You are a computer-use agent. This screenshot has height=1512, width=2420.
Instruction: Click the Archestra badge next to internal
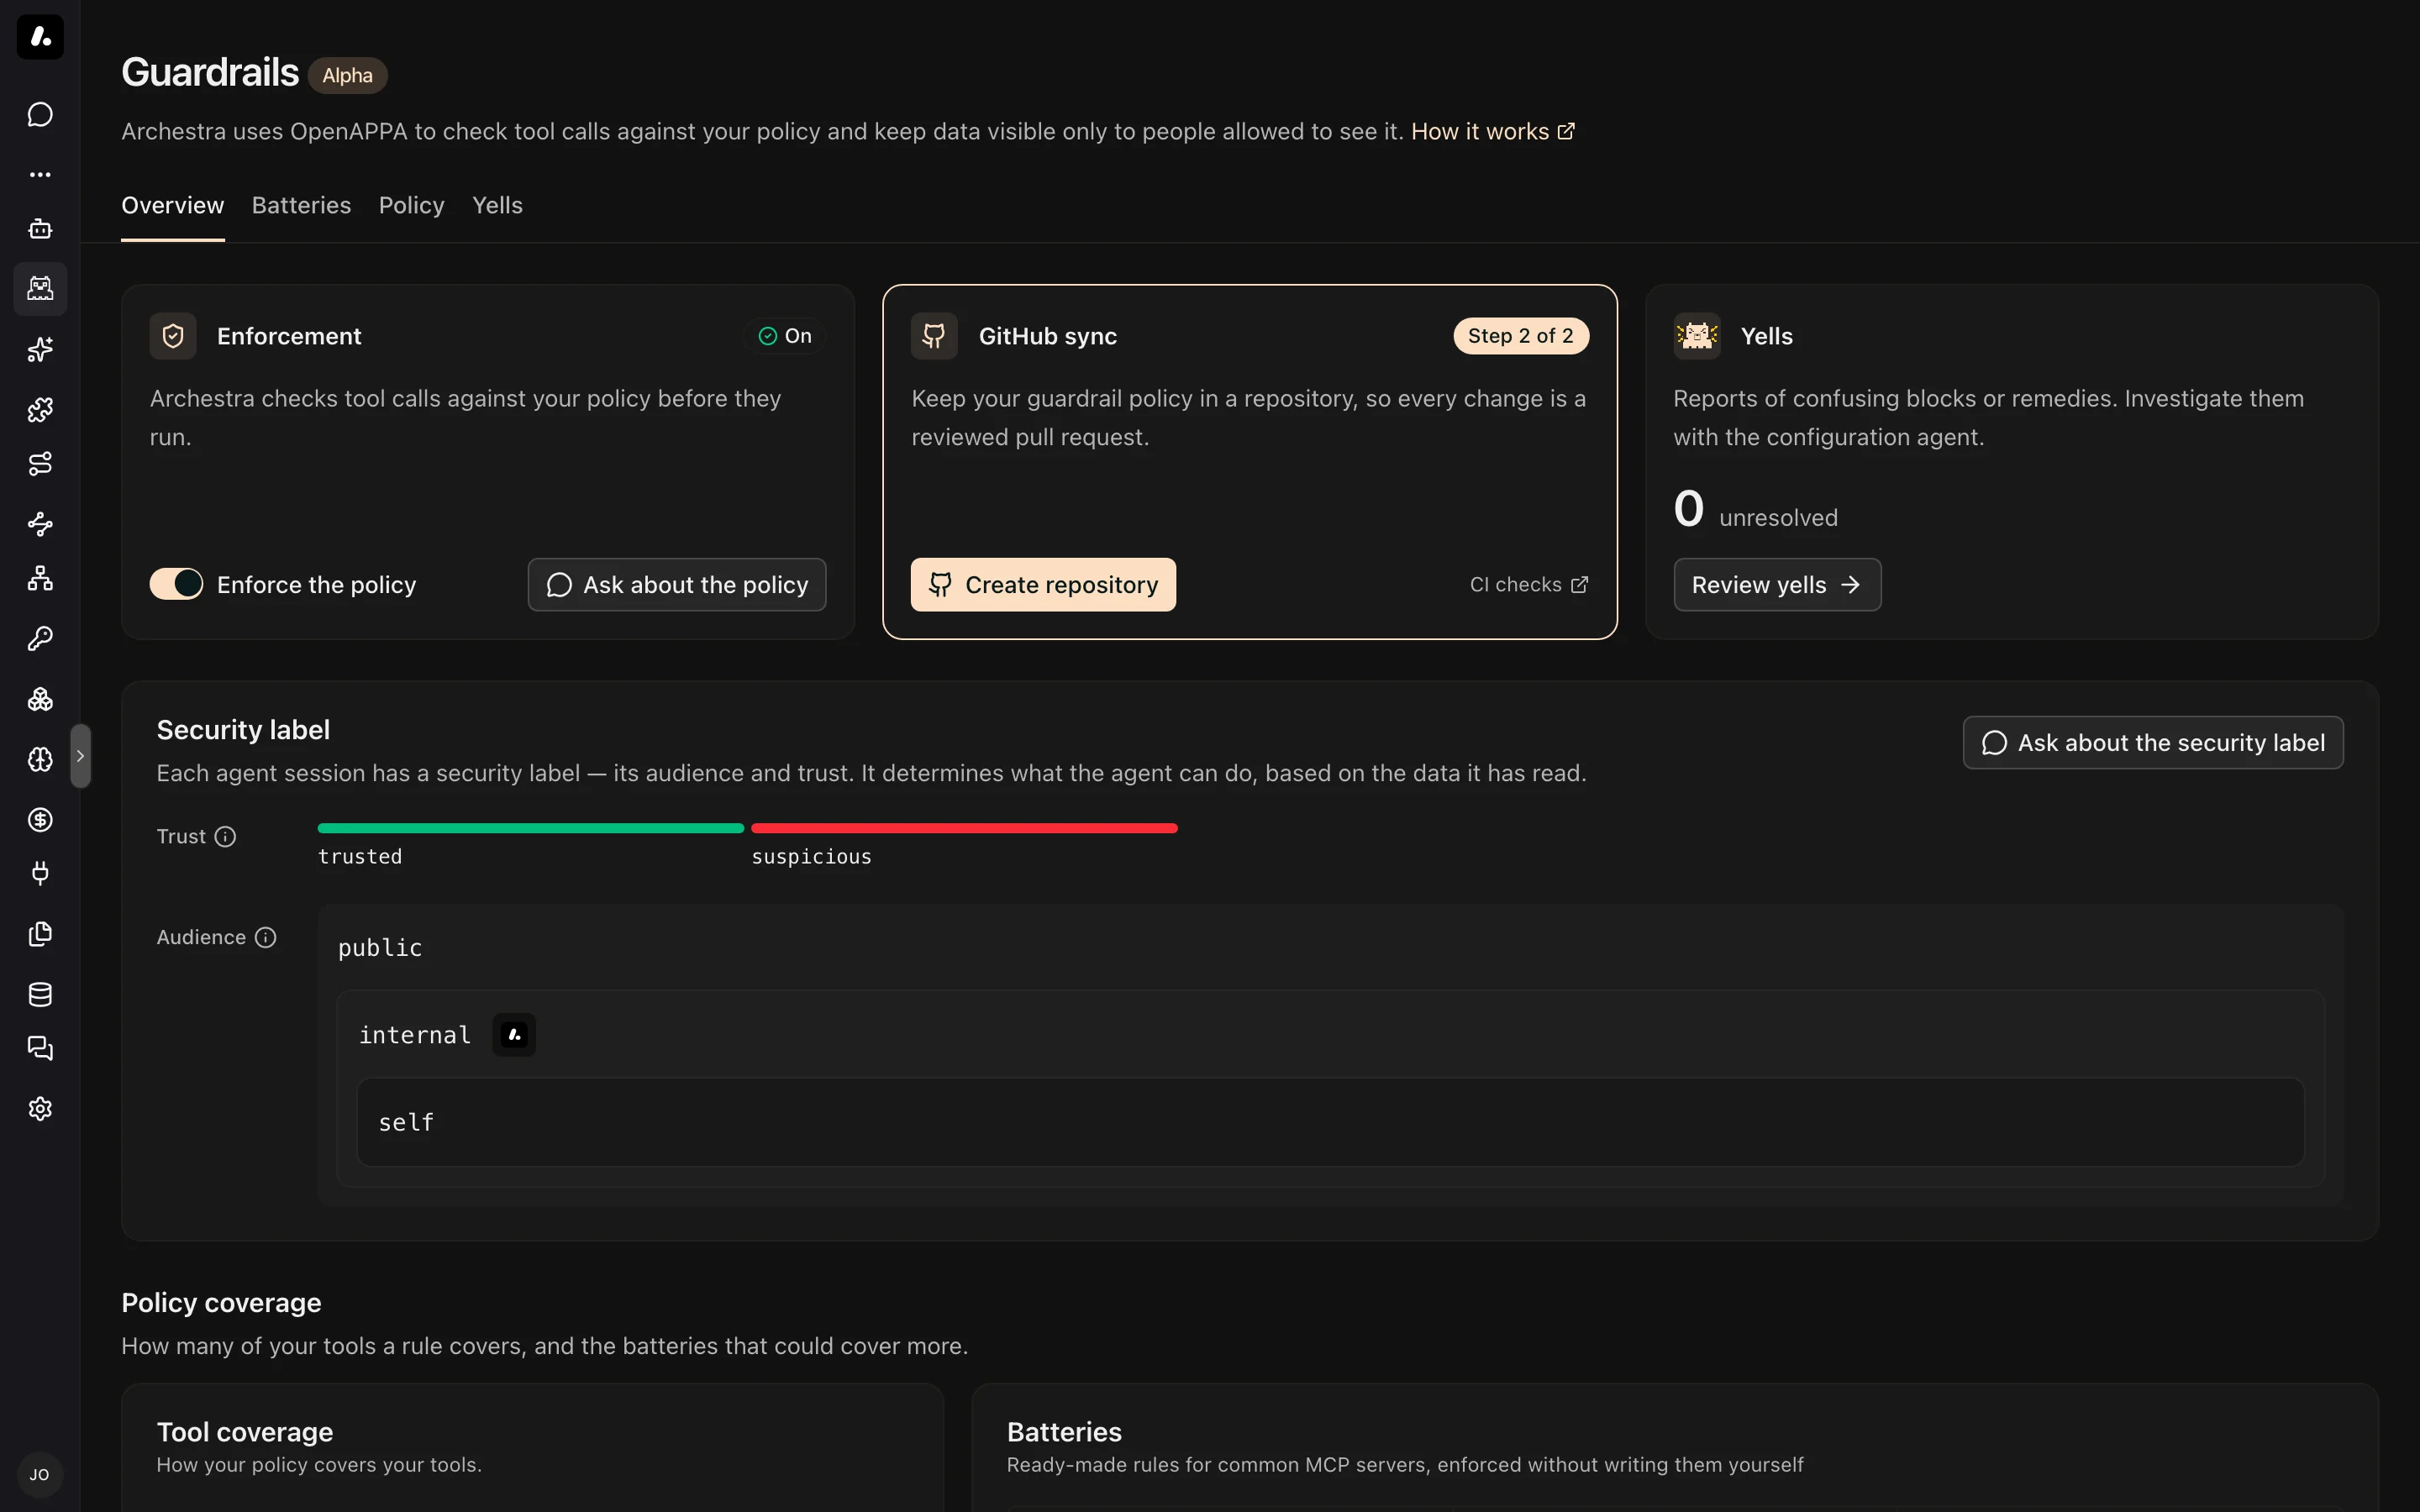click(x=514, y=1035)
